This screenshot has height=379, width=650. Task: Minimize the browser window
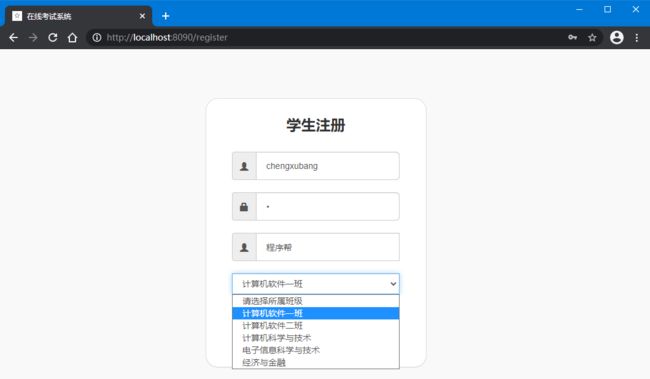[579, 9]
